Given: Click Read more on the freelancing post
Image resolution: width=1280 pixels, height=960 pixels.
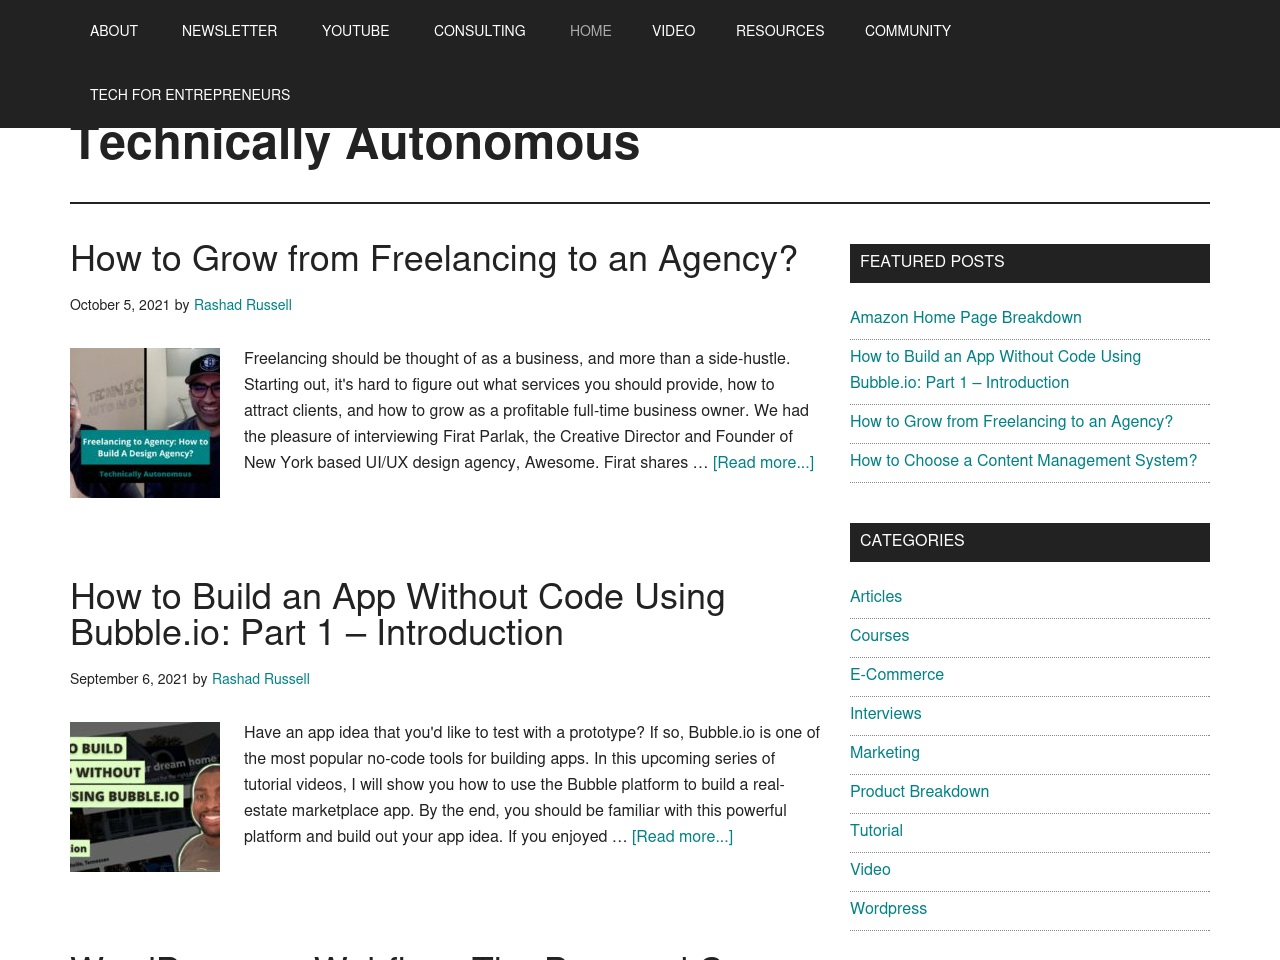Looking at the screenshot, I should (763, 462).
